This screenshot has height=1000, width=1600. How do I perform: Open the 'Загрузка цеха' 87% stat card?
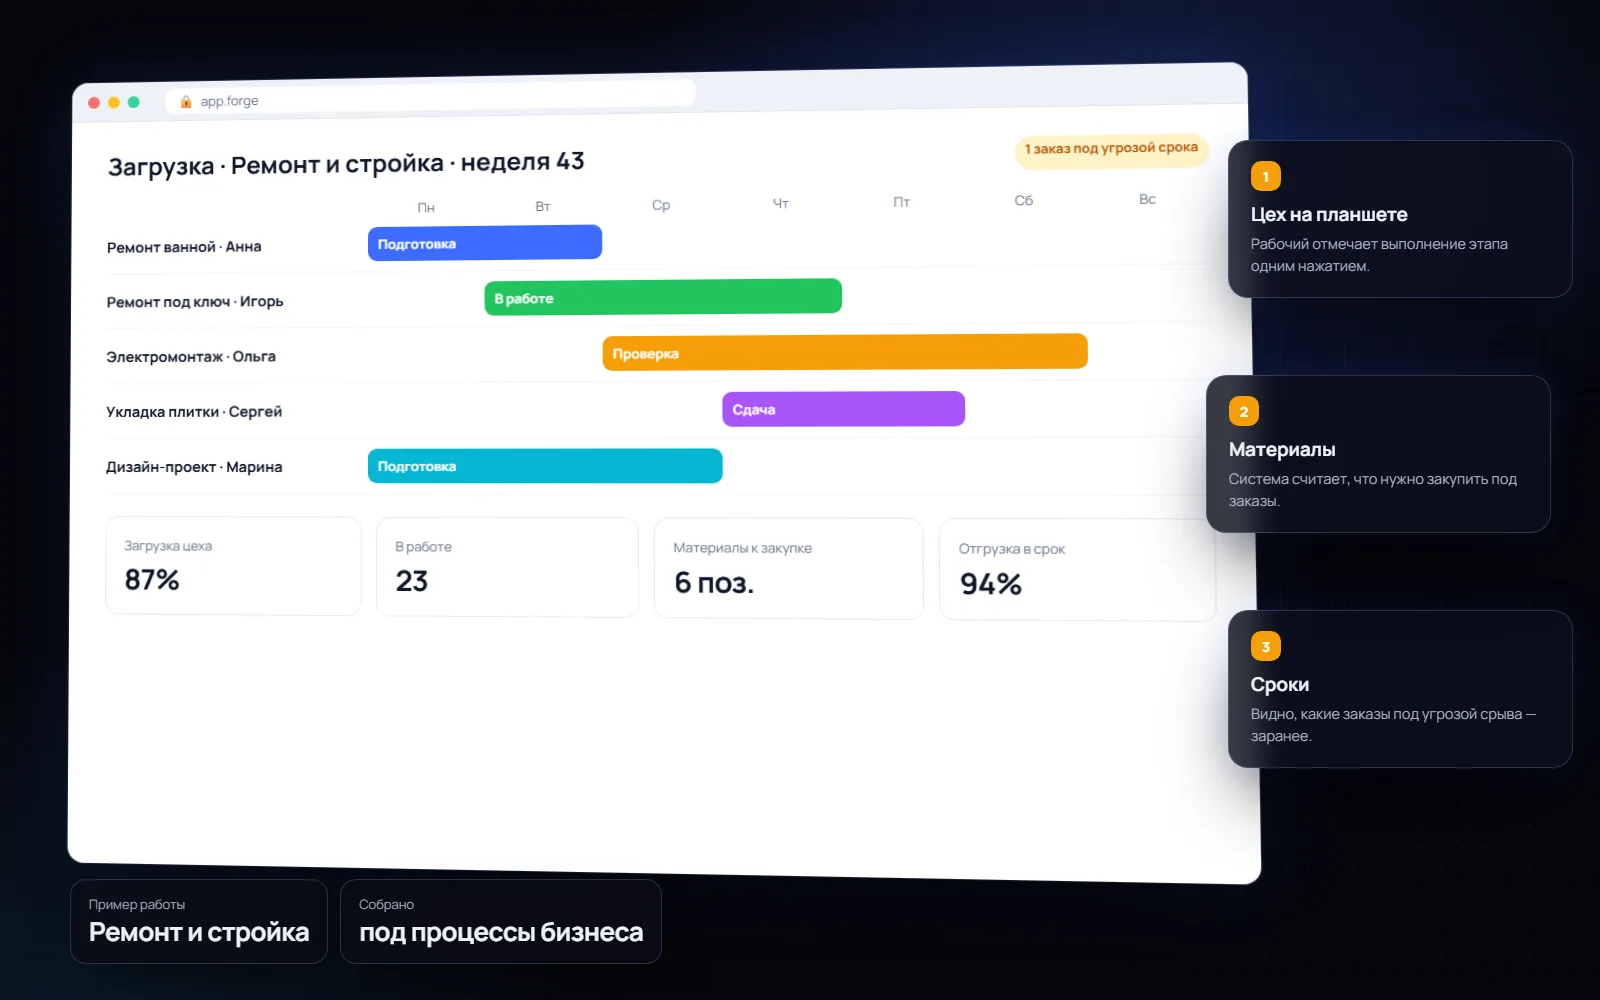tap(233, 566)
